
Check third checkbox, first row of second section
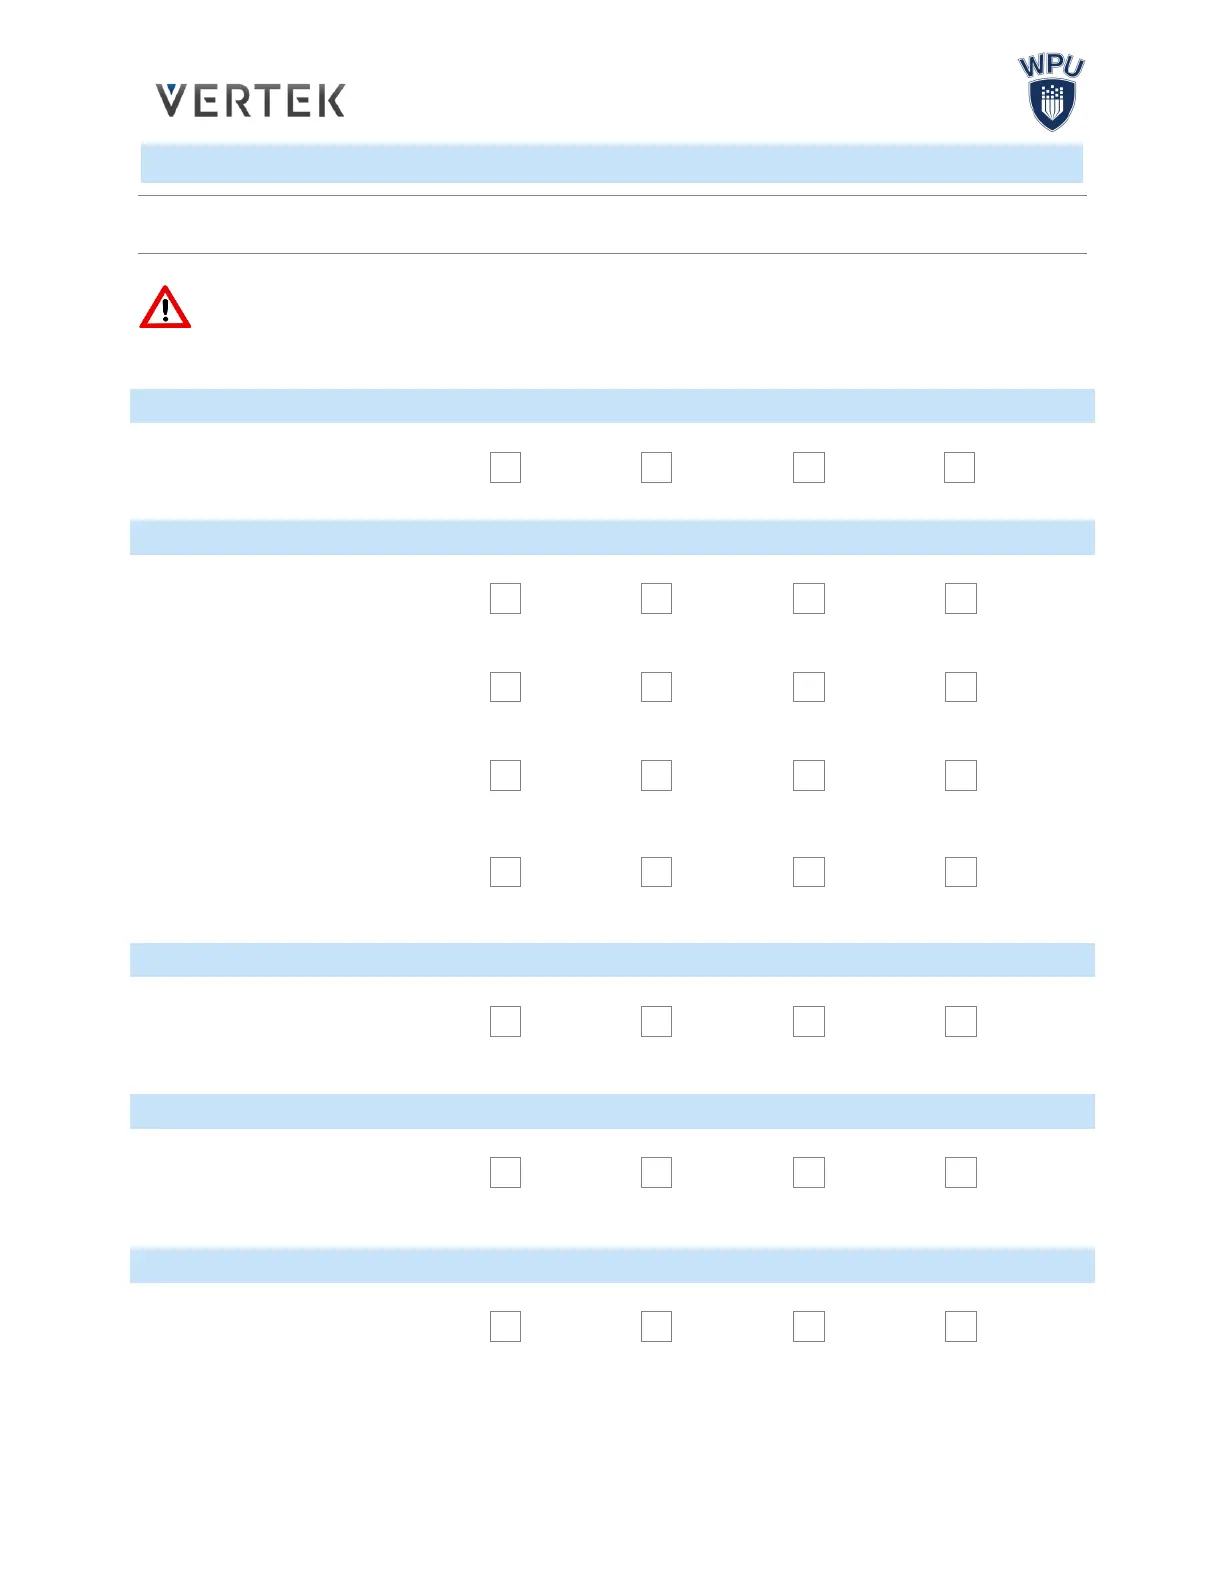coord(808,598)
